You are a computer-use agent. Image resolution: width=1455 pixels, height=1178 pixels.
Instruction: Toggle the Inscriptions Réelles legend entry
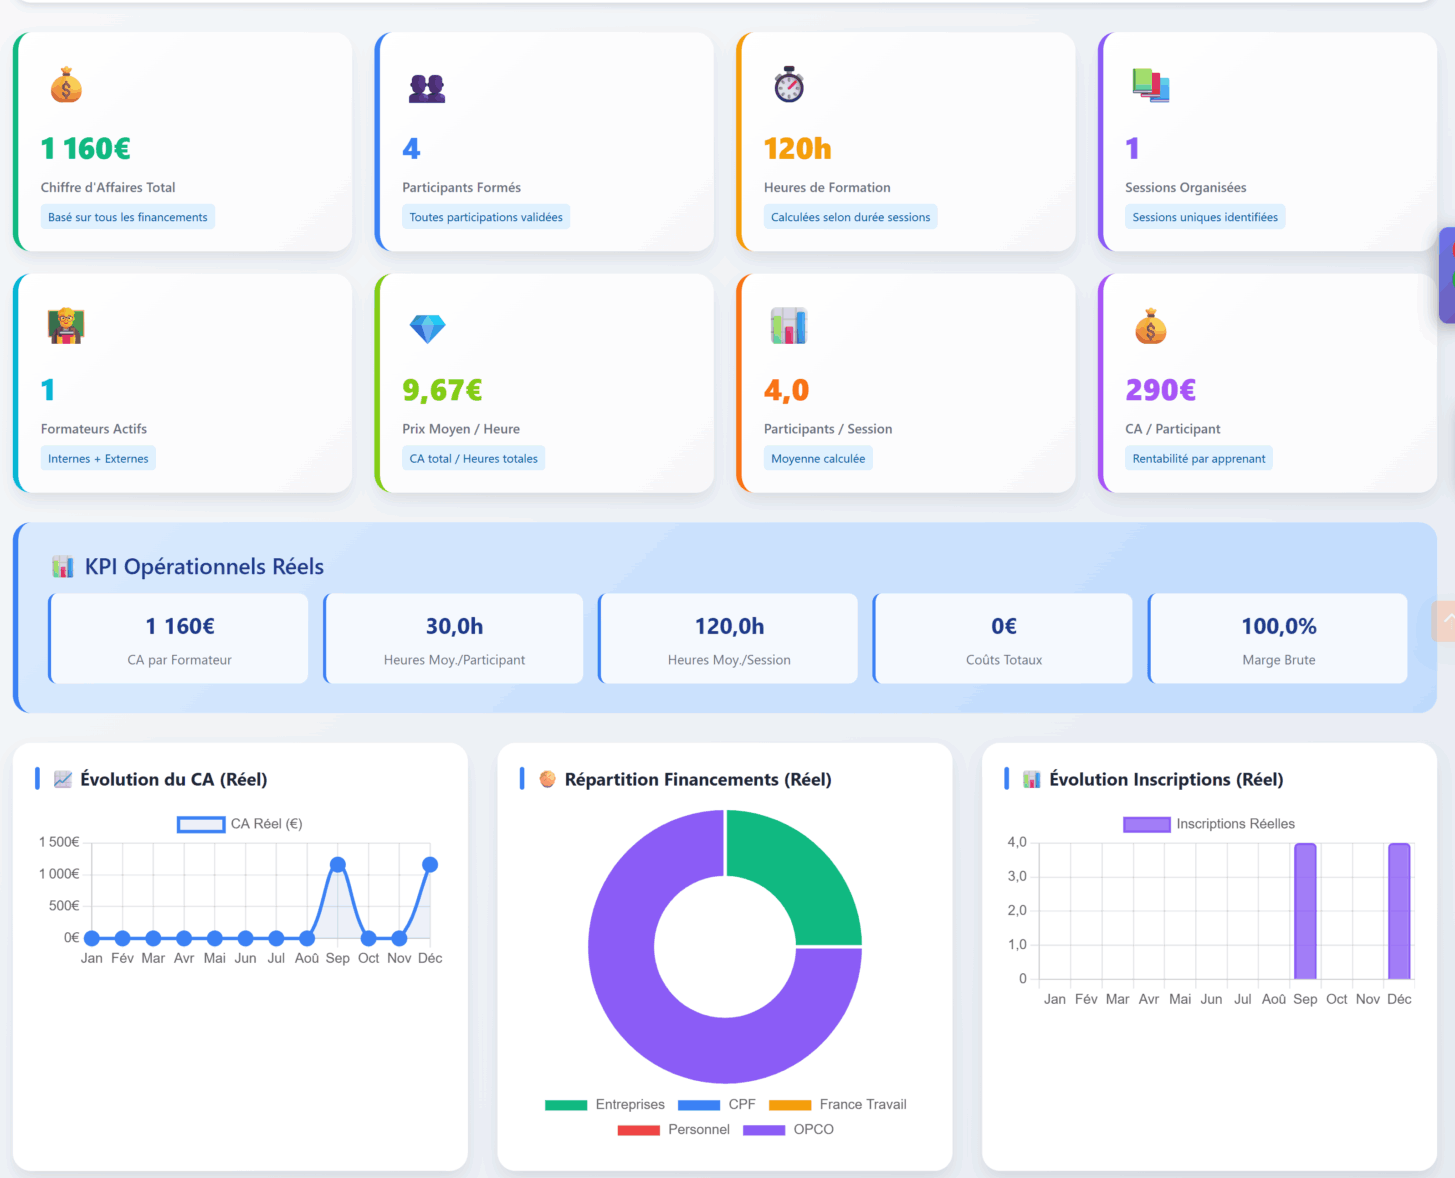tap(1210, 824)
